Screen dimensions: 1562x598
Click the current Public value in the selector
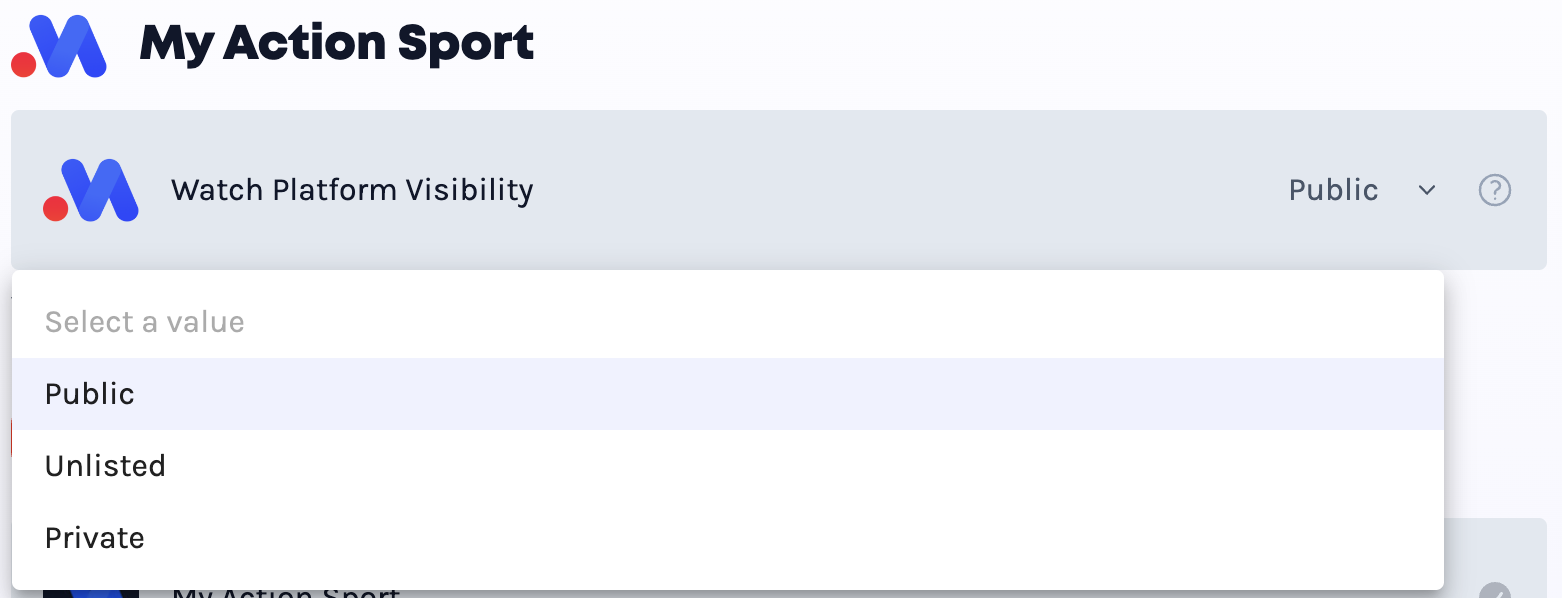click(x=1333, y=190)
